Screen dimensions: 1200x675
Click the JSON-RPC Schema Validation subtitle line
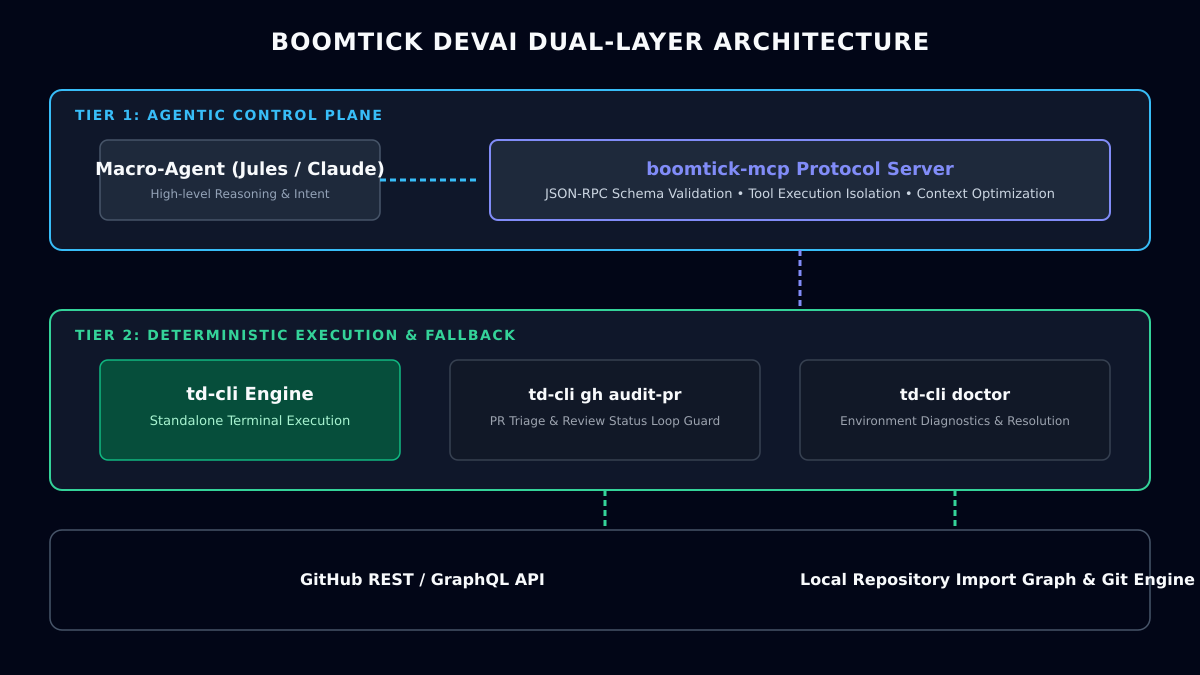click(800, 194)
